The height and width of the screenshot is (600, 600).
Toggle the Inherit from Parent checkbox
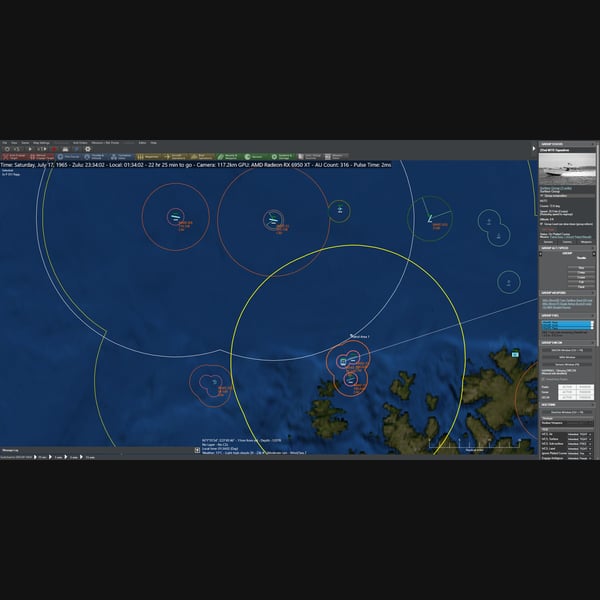pos(543,379)
